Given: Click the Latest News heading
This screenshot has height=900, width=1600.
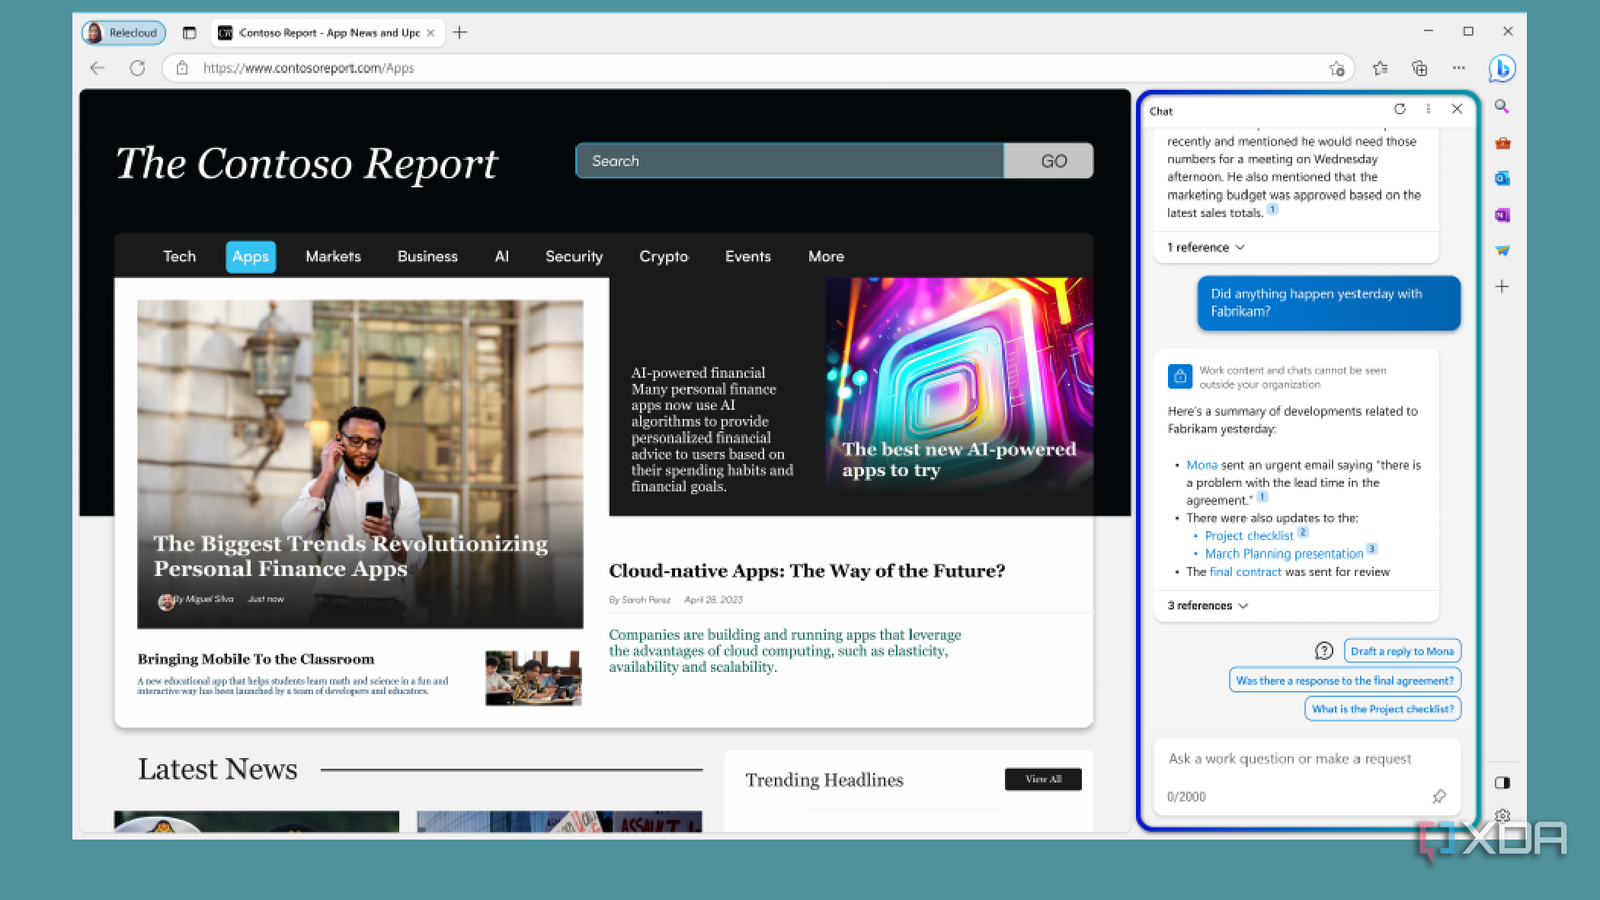Looking at the screenshot, I should click(x=218, y=769).
